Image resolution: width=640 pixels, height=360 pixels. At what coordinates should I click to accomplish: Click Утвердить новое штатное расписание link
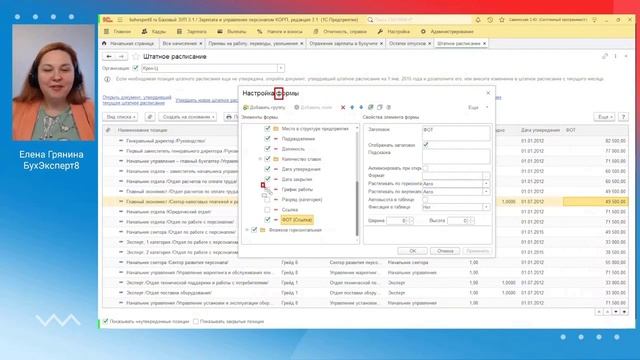[207, 100]
